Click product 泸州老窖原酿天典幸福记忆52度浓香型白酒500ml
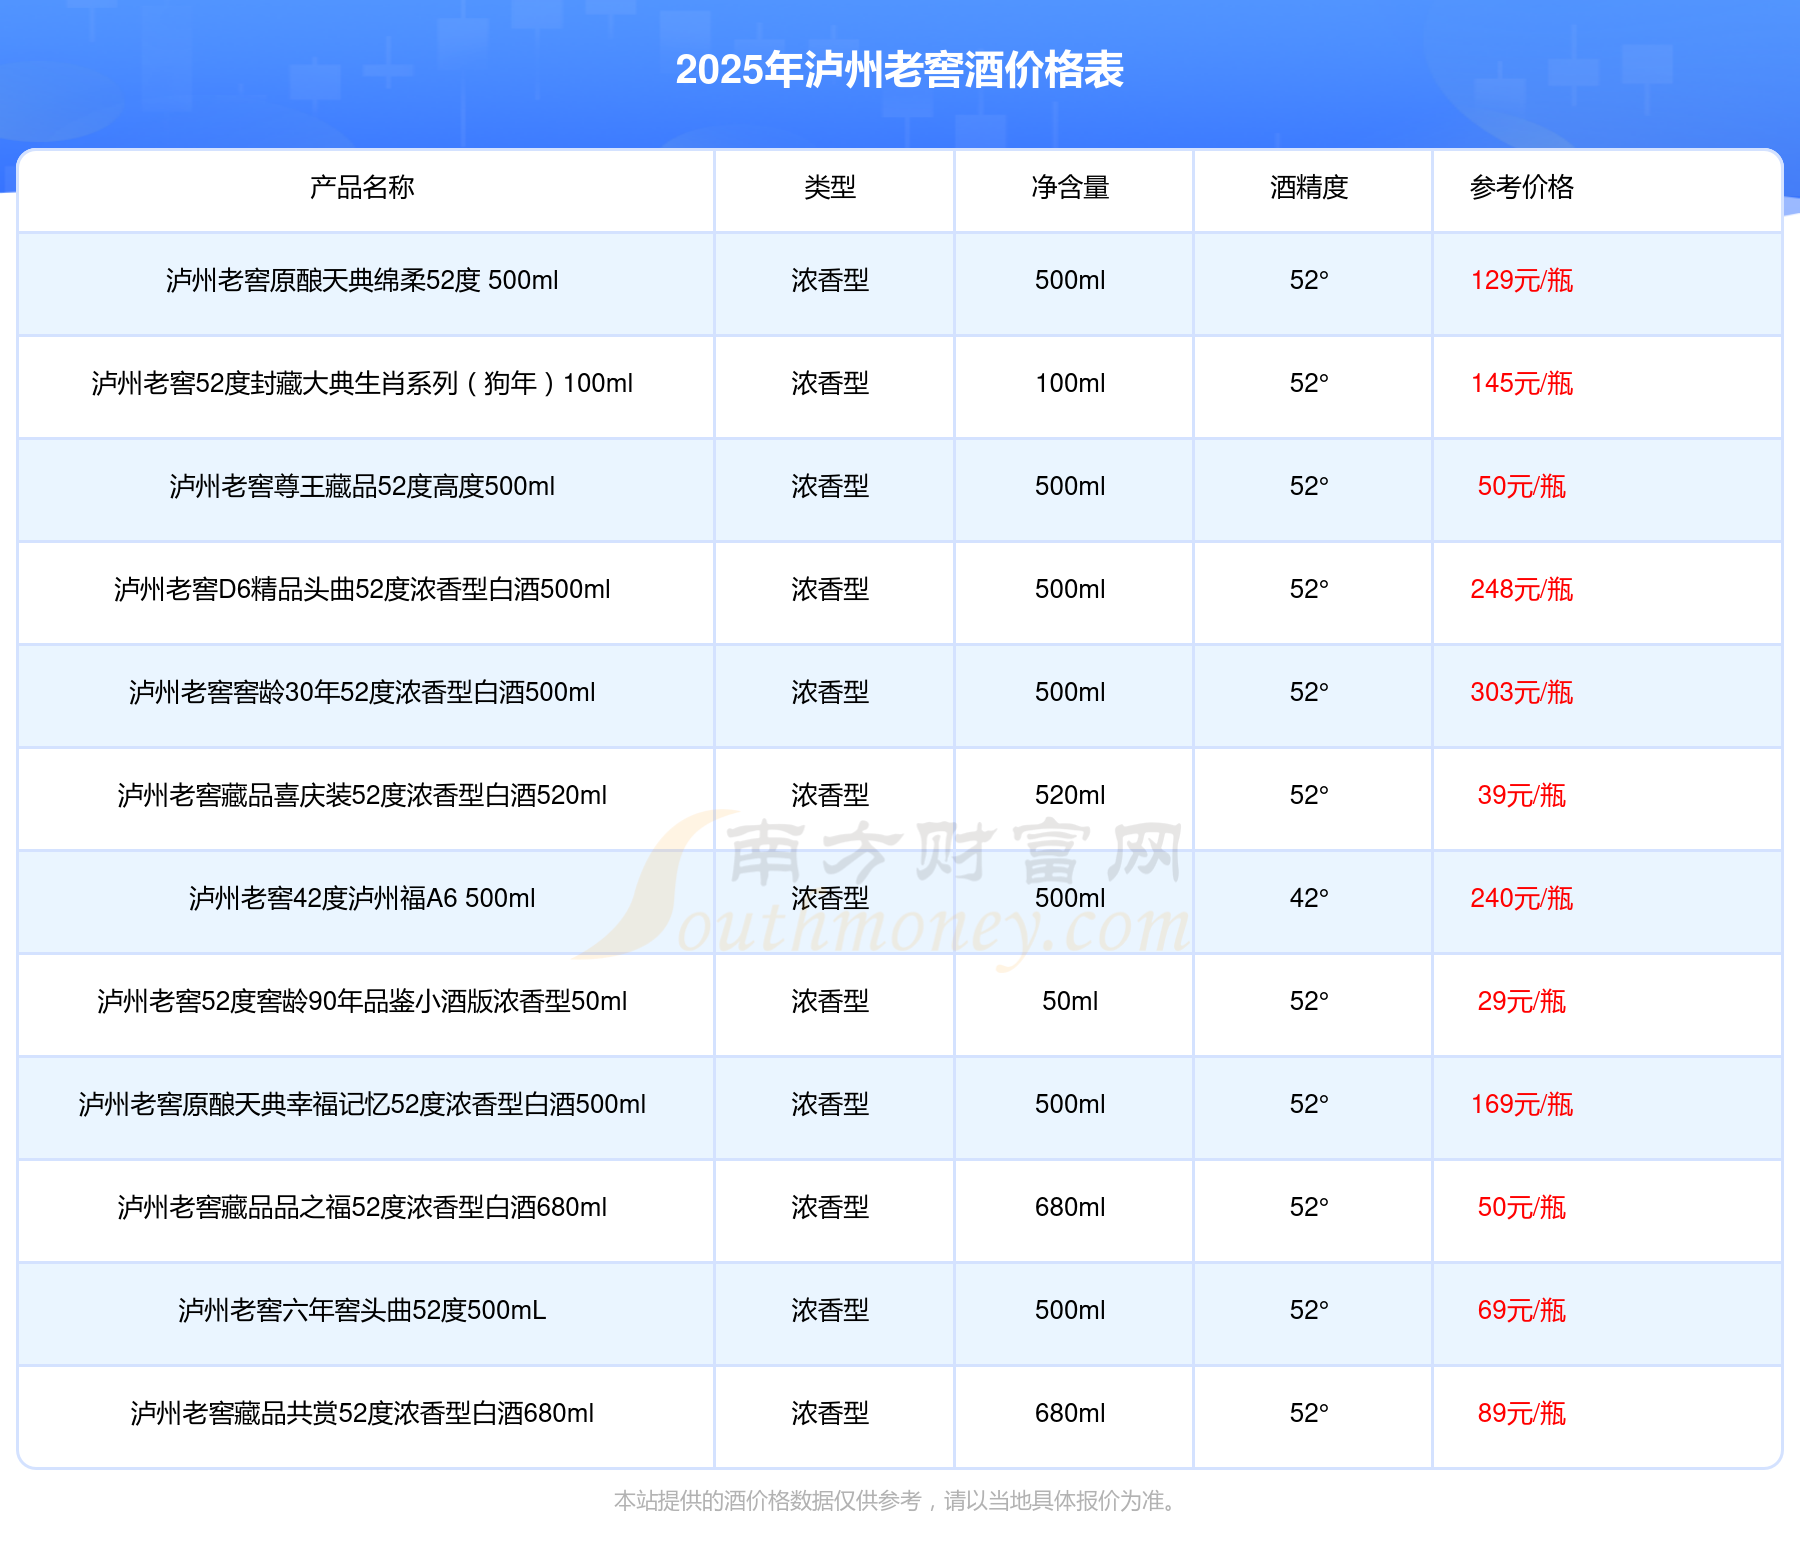This screenshot has width=1800, height=1560. coord(362,1104)
